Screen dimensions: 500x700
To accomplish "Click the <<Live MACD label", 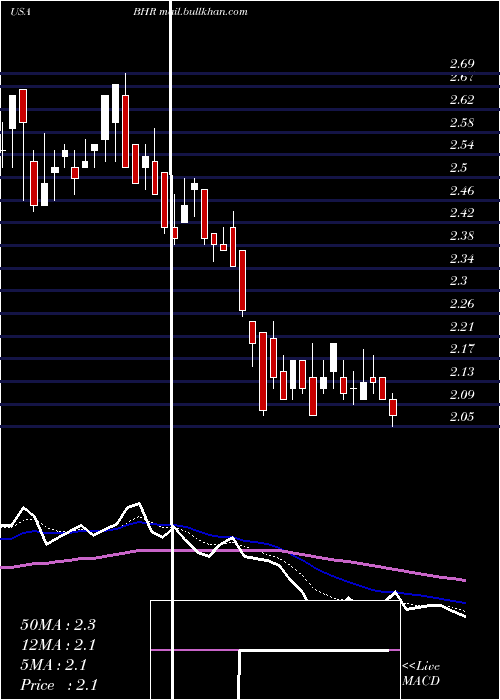I will [x=421, y=674].
